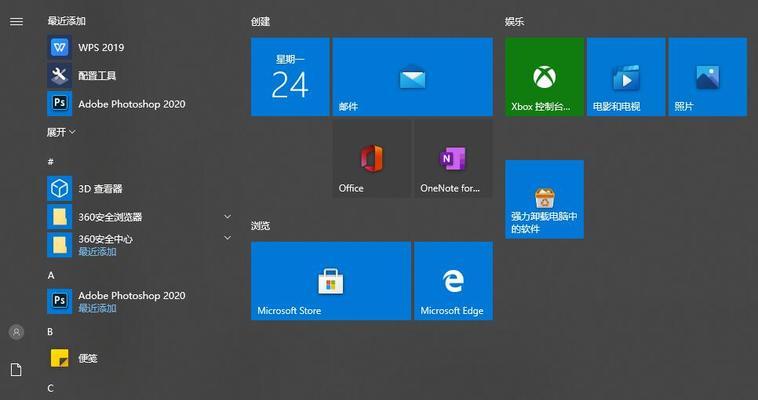Open the 邮件 mail tile
This screenshot has height=400, width=758.
[x=413, y=77]
